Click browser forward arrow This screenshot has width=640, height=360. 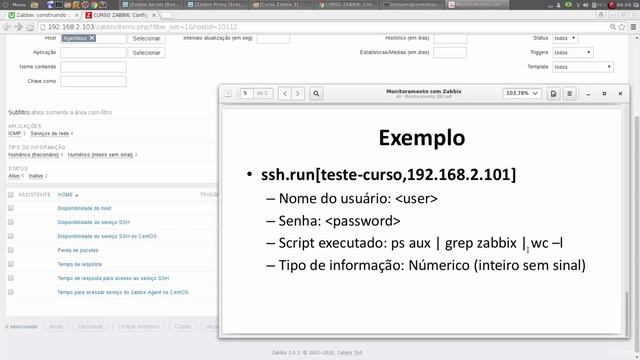(x=18, y=27)
